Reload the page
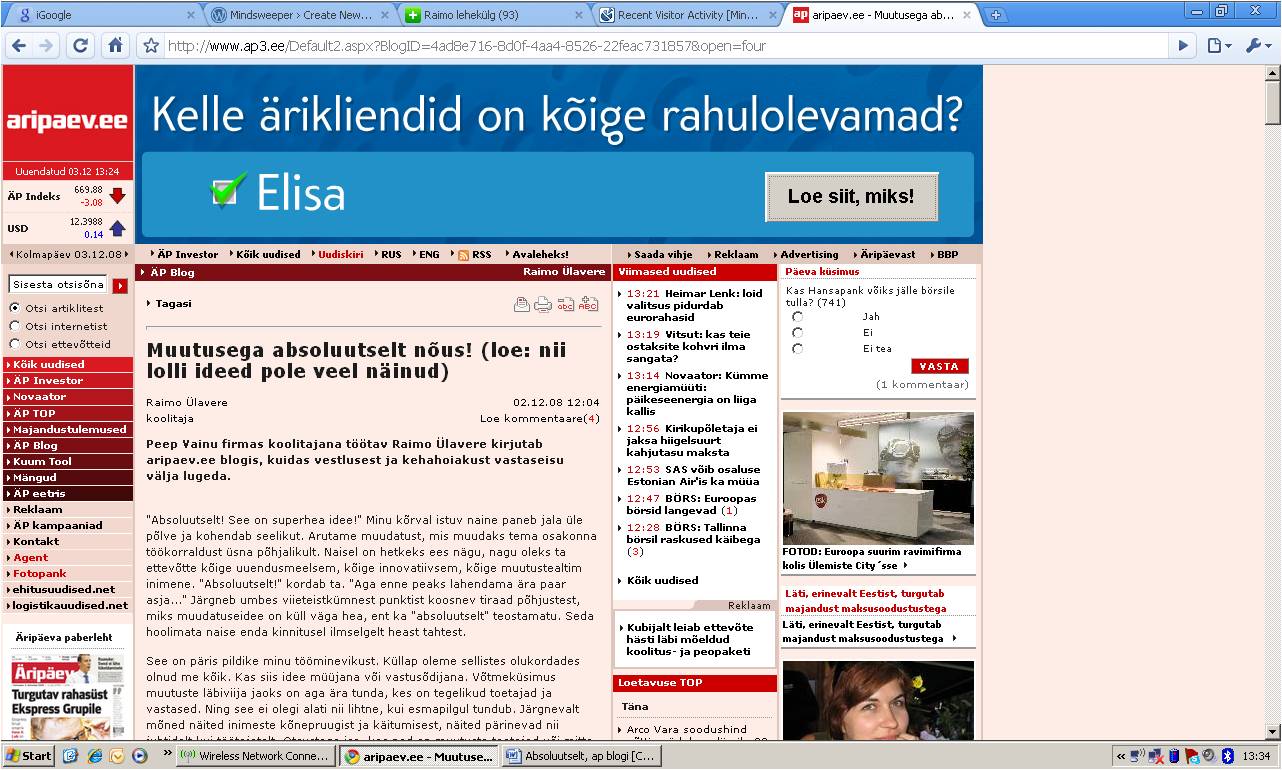Image resolution: width=1282 pixels, height=770 pixels. 81,45
